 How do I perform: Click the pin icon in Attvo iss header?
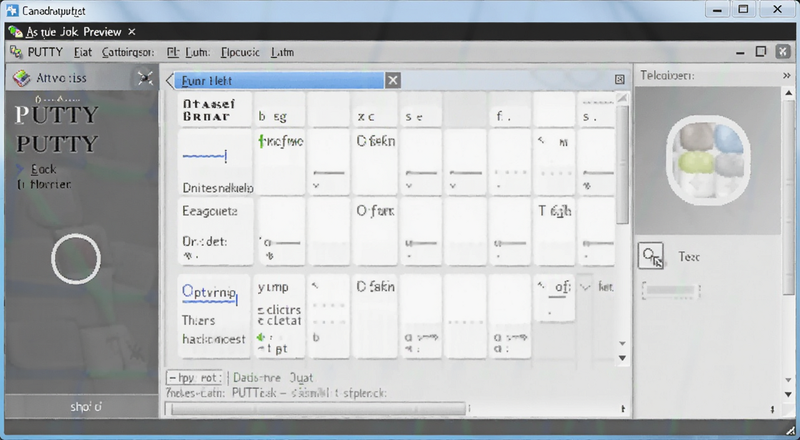pyautogui.click(x=145, y=78)
